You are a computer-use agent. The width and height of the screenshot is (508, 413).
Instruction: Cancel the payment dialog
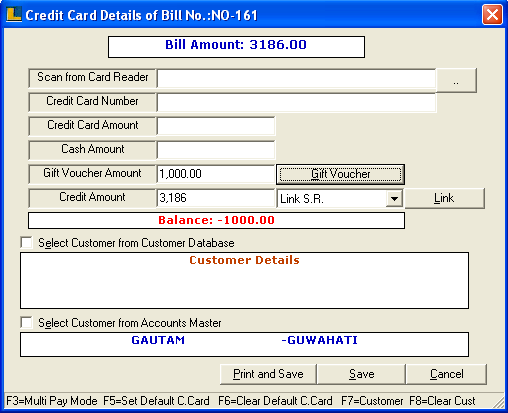446,374
